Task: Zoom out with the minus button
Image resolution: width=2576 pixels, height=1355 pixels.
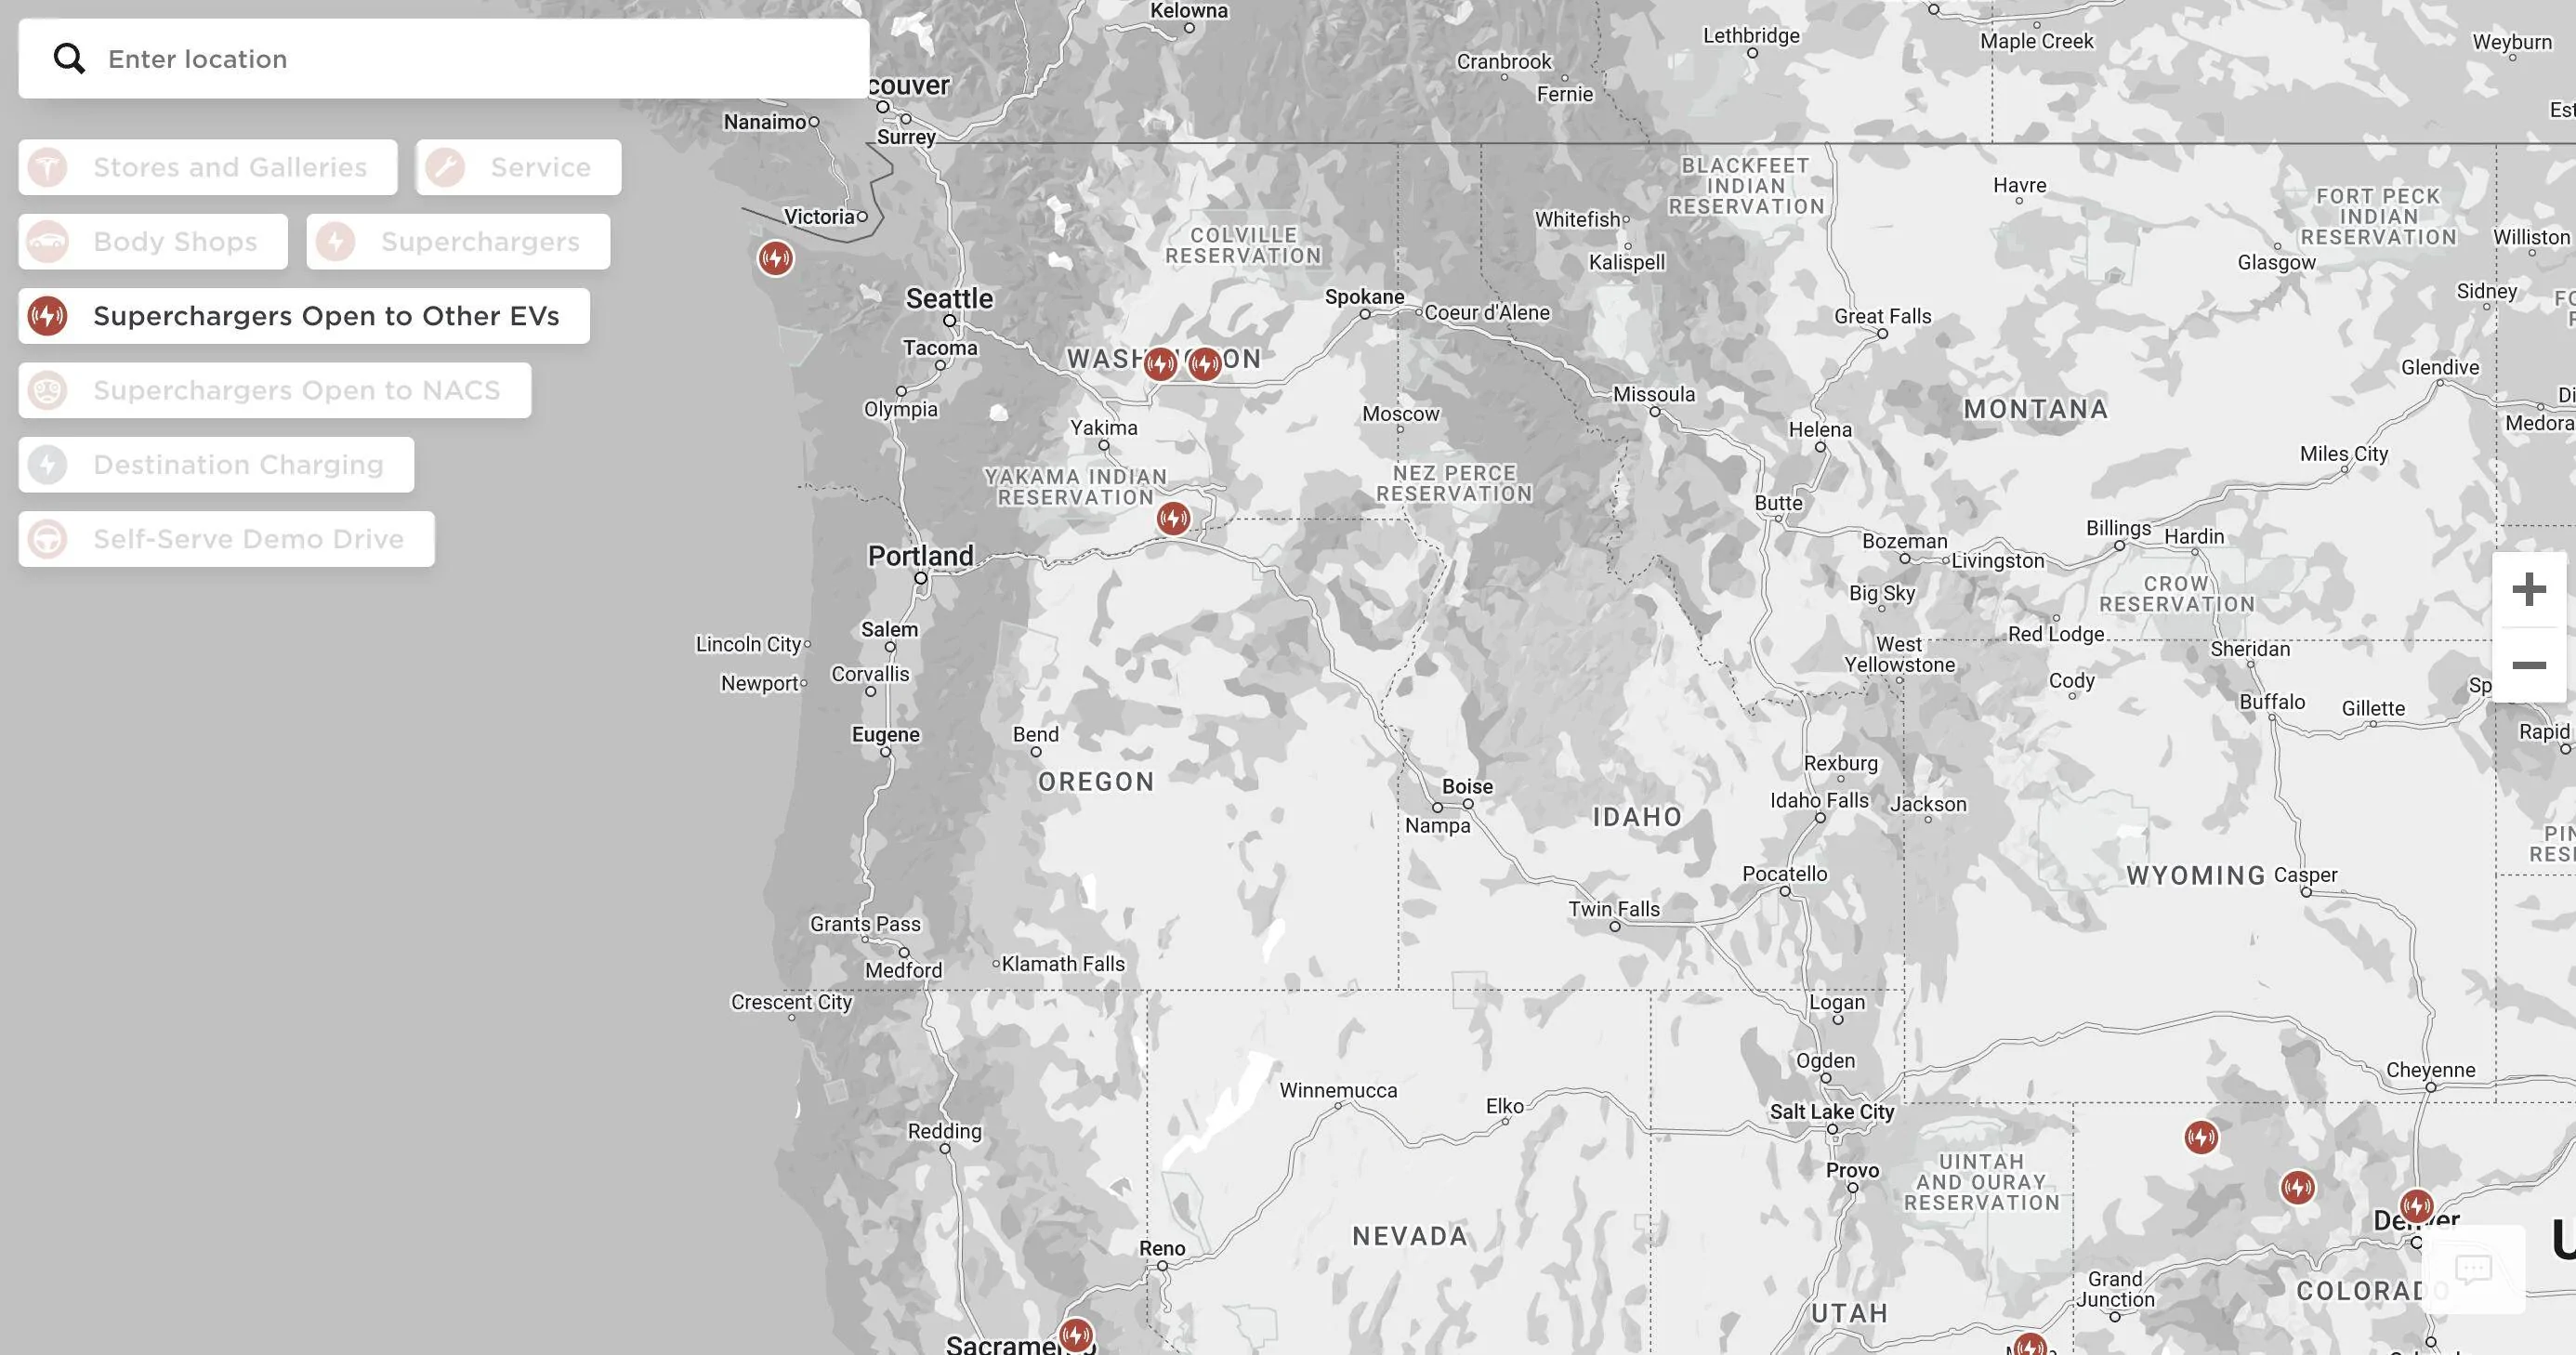Action: pyautogui.click(x=2529, y=665)
